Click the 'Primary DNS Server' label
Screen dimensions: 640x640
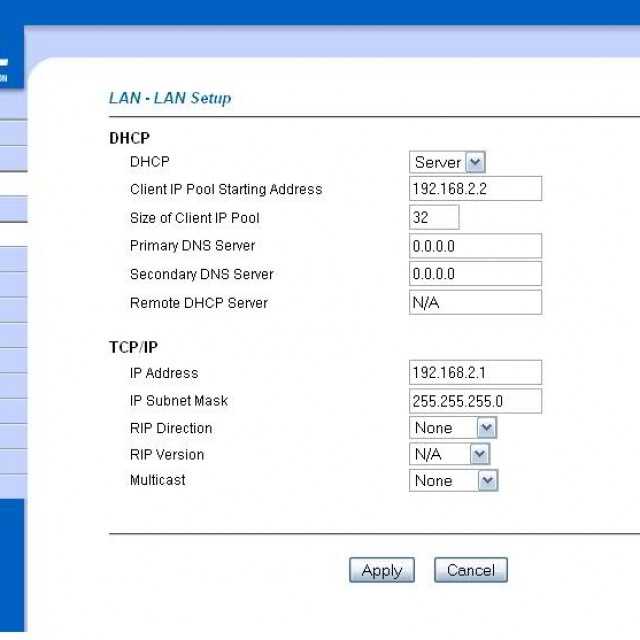pyautogui.click(x=193, y=246)
